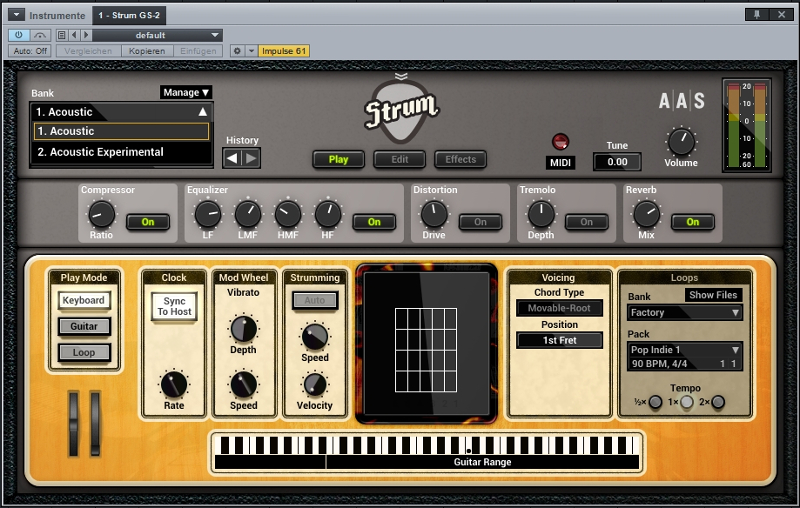Image resolution: width=800 pixels, height=508 pixels.
Task: Click the Volume knob
Action: pos(681,142)
